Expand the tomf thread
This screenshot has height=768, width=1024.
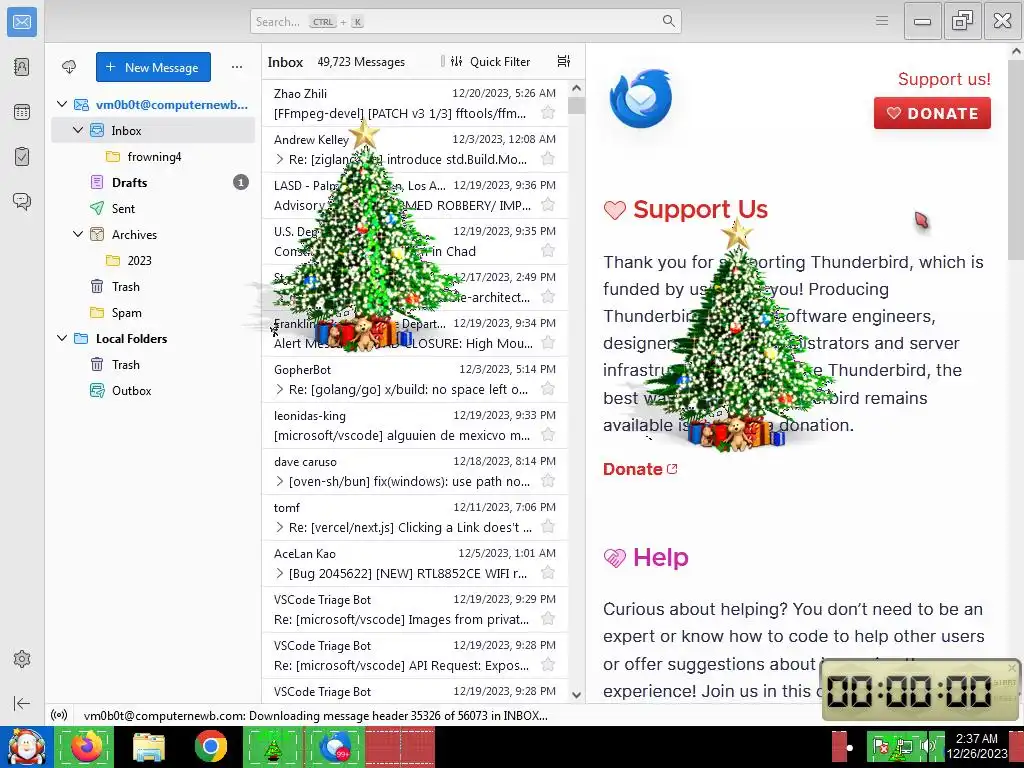point(280,527)
